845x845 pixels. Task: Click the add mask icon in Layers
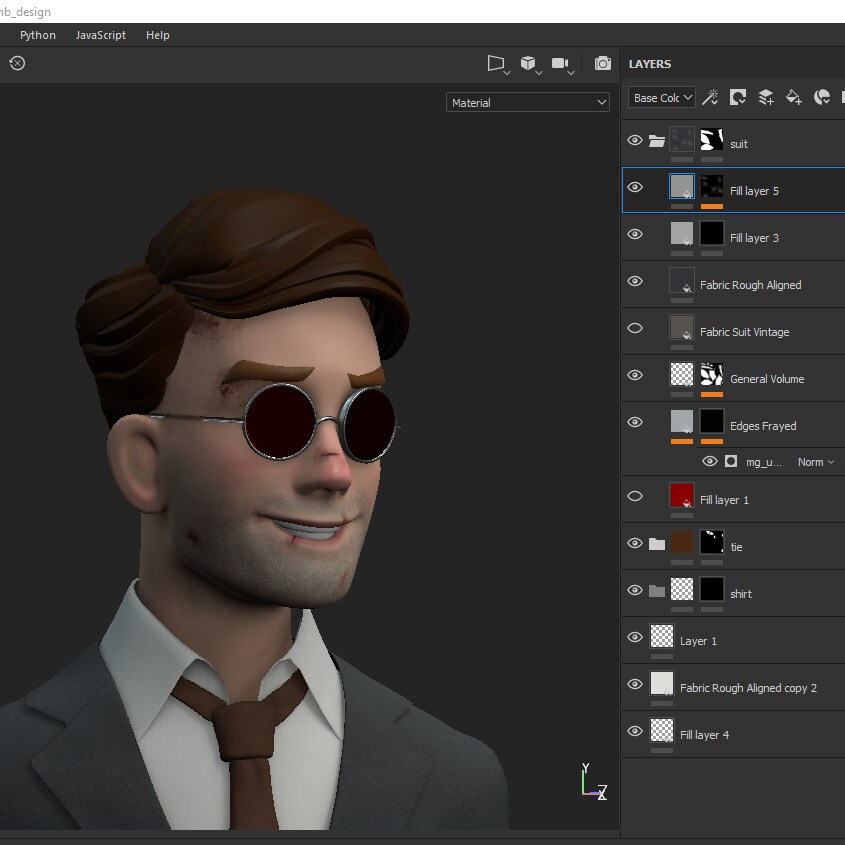738,97
